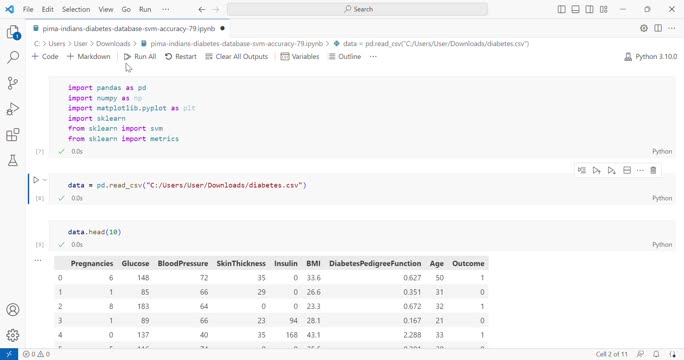The width and height of the screenshot is (684, 360).
Task: Select the pima-indians-diabetes notebook tab
Action: 130,28
